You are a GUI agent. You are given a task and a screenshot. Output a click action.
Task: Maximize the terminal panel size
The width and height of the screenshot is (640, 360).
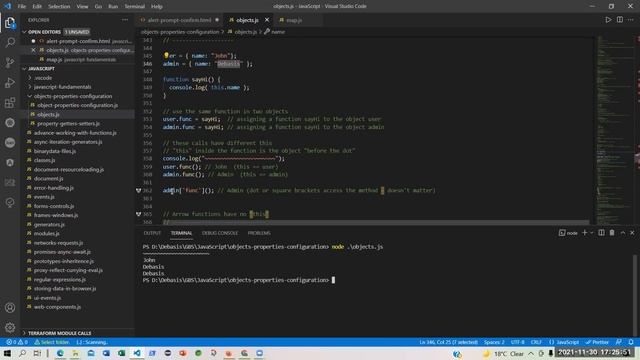(x=623, y=233)
